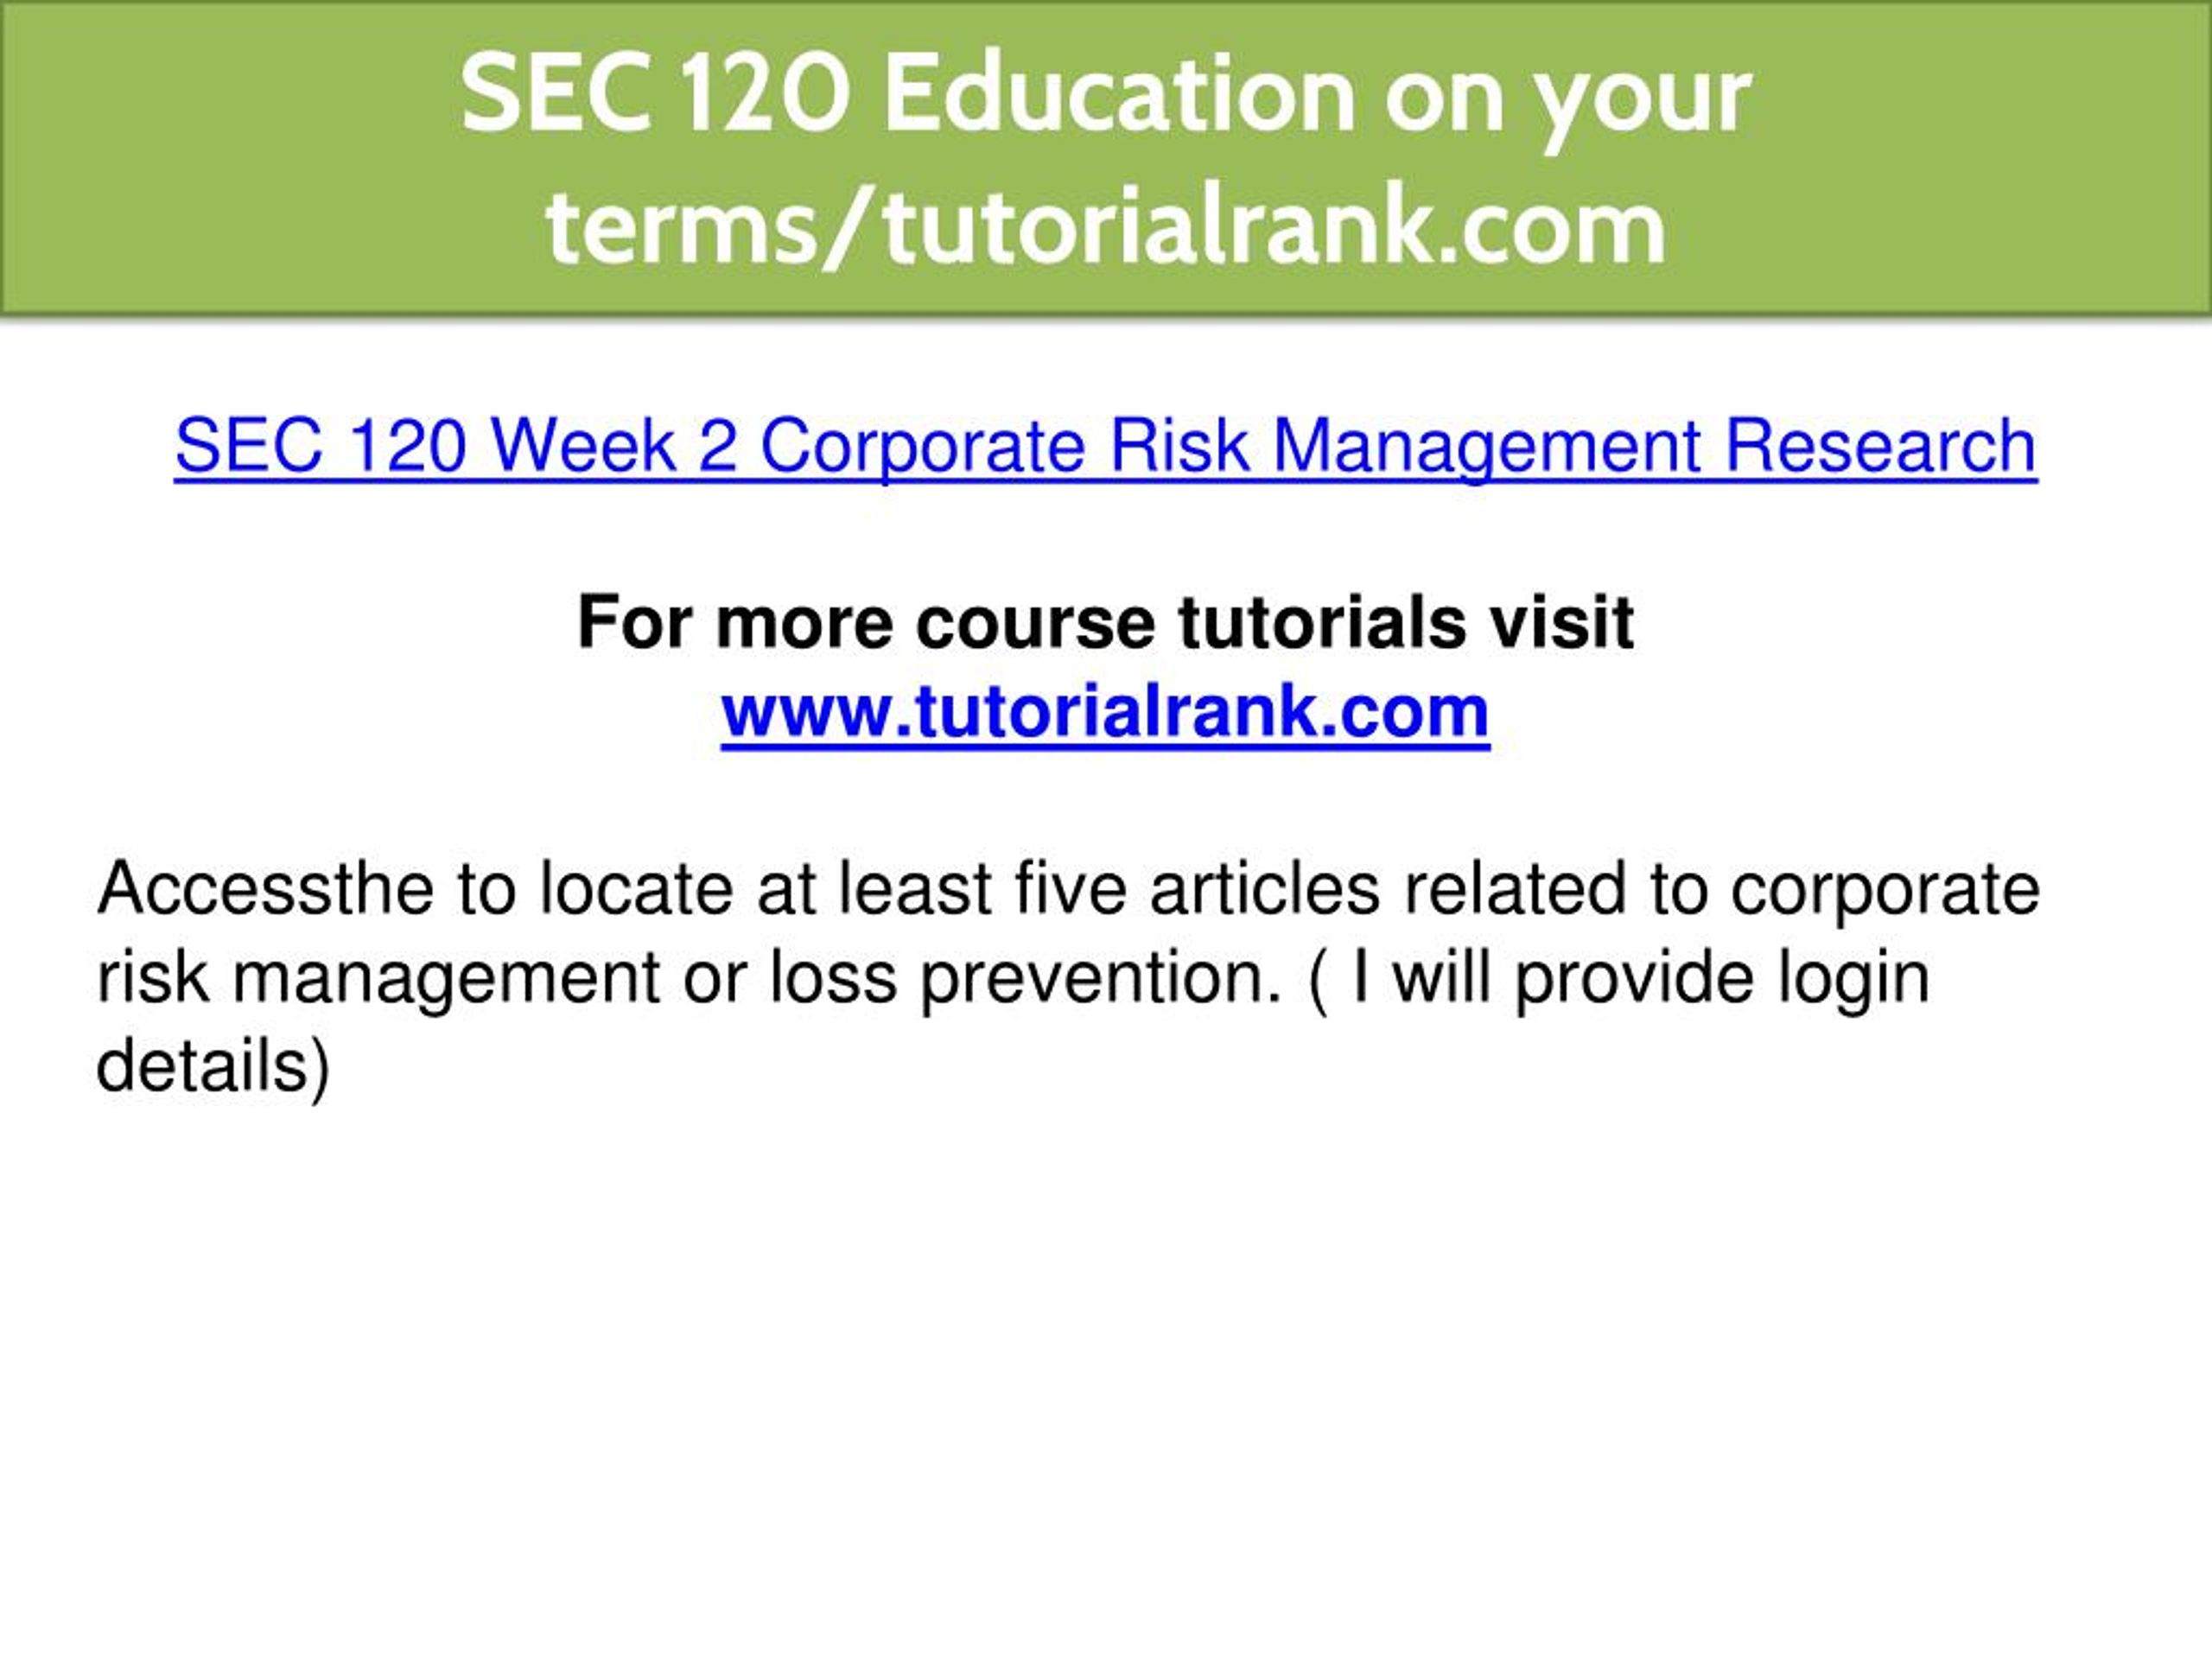Open the SEC 120 Week 2 Corporate Risk Management Research link
2212x1659 pixels.
point(1106,446)
